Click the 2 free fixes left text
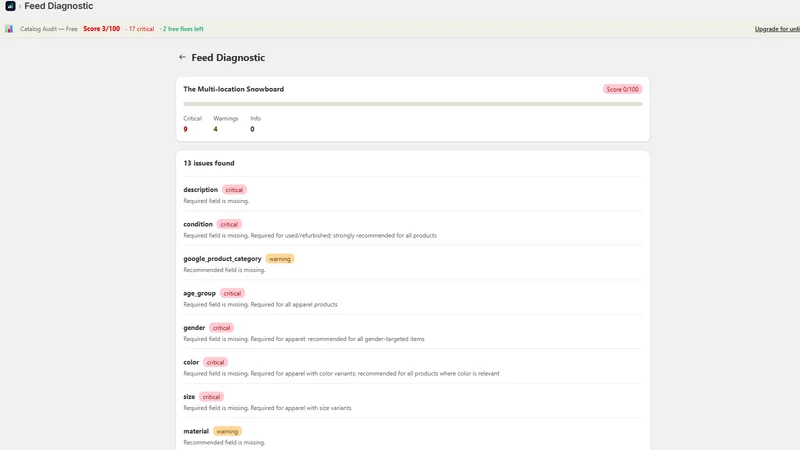The image size is (800, 450). point(182,29)
